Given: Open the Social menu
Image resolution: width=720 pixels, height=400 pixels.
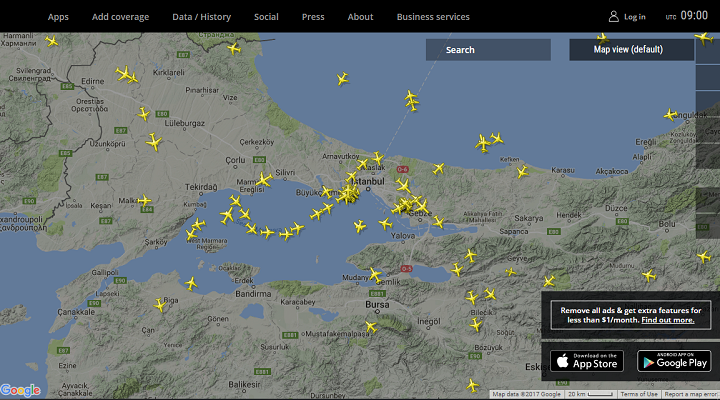Looking at the screenshot, I should [x=266, y=17].
